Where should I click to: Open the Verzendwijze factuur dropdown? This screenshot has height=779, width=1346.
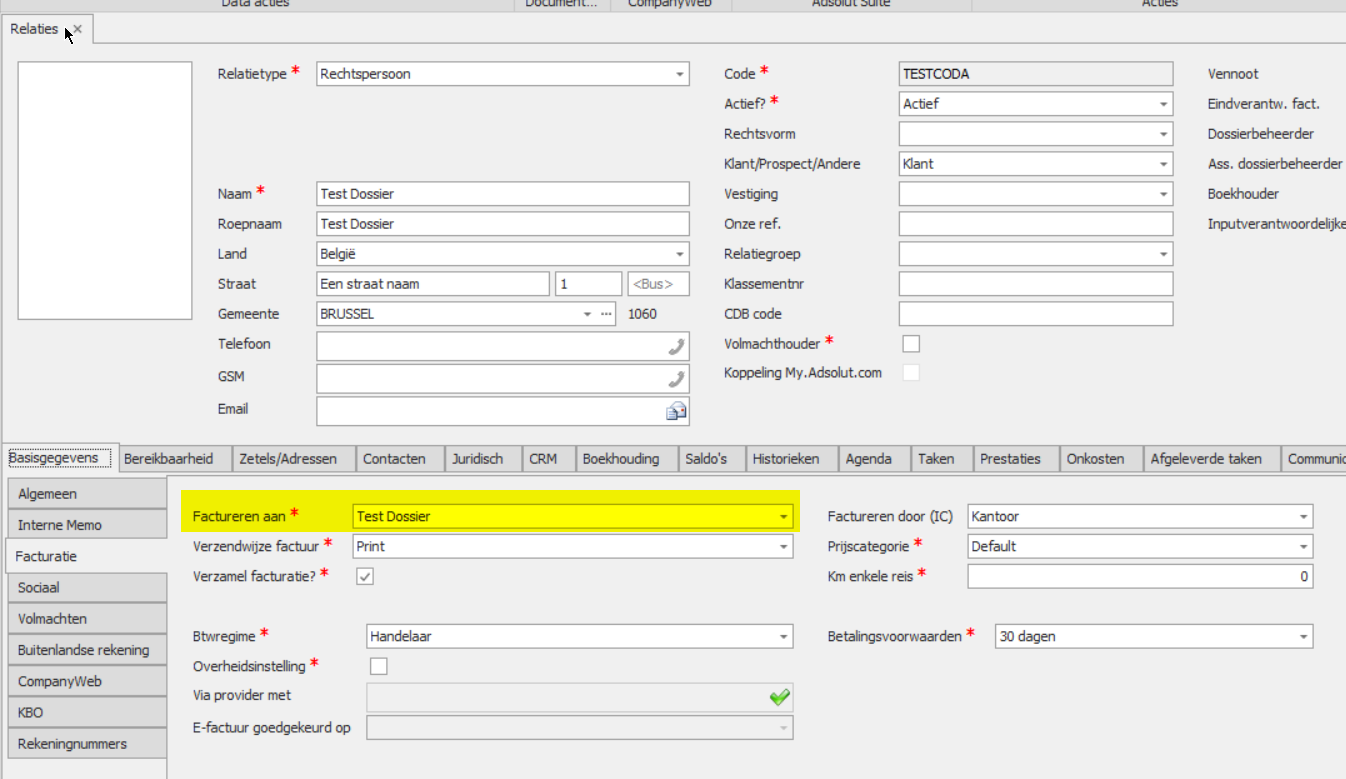tap(783, 547)
